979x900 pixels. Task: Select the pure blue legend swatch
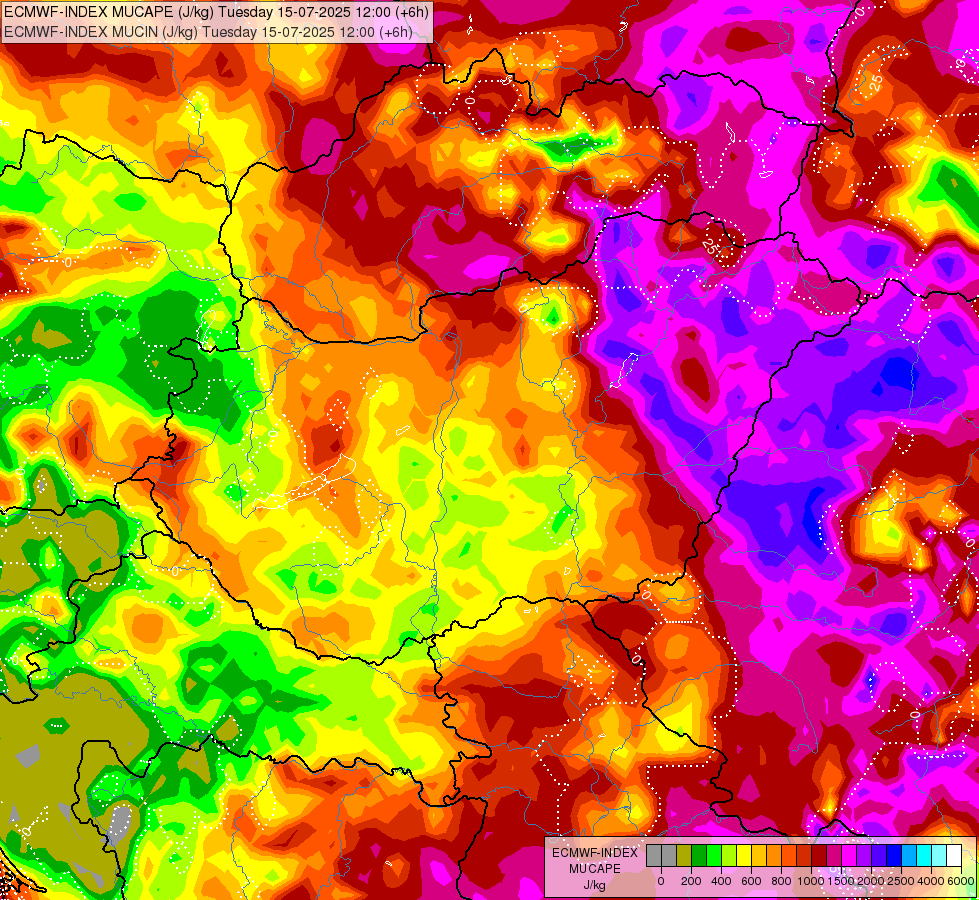point(895,856)
